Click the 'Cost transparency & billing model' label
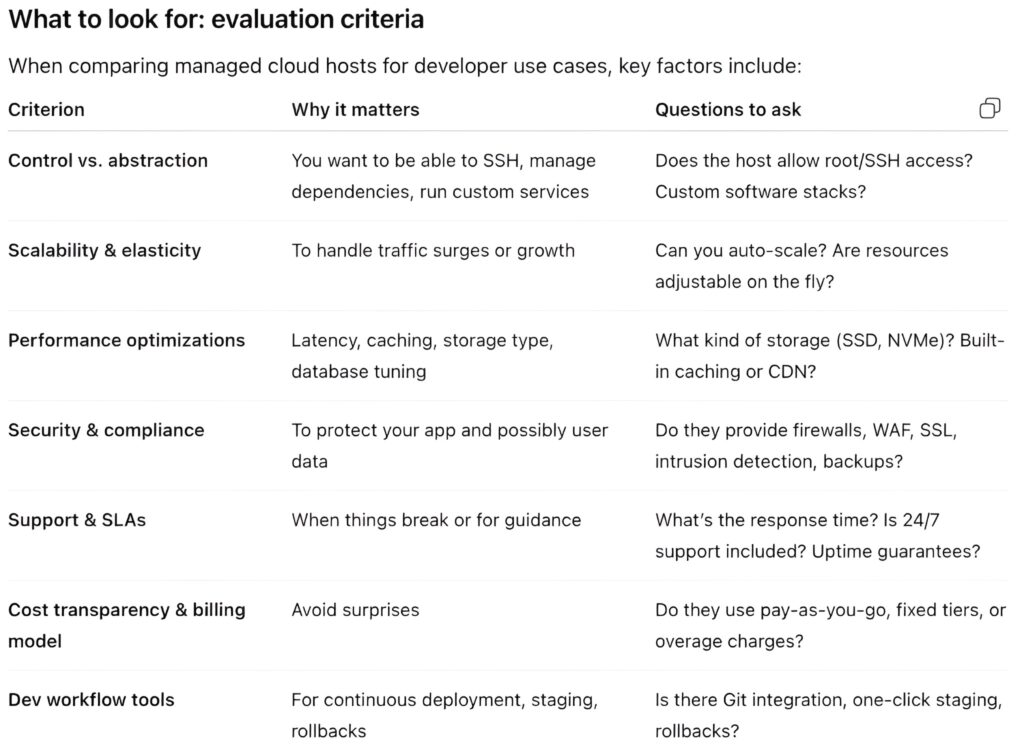The image size is (1024, 749). coord(126,625)
